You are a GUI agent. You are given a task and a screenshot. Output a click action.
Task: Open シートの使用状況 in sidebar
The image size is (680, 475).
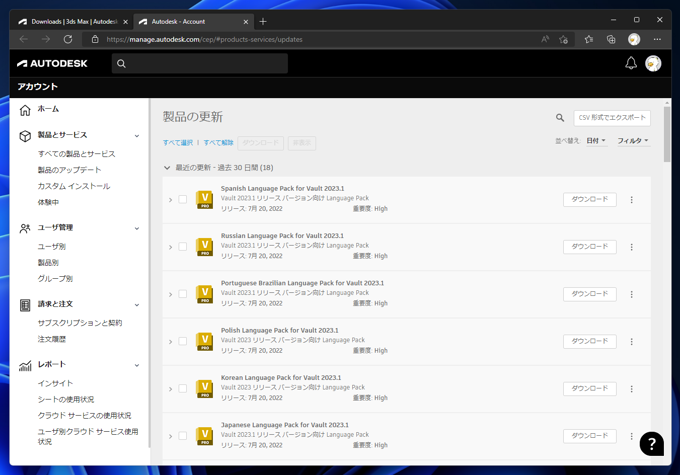coord(65,400)
